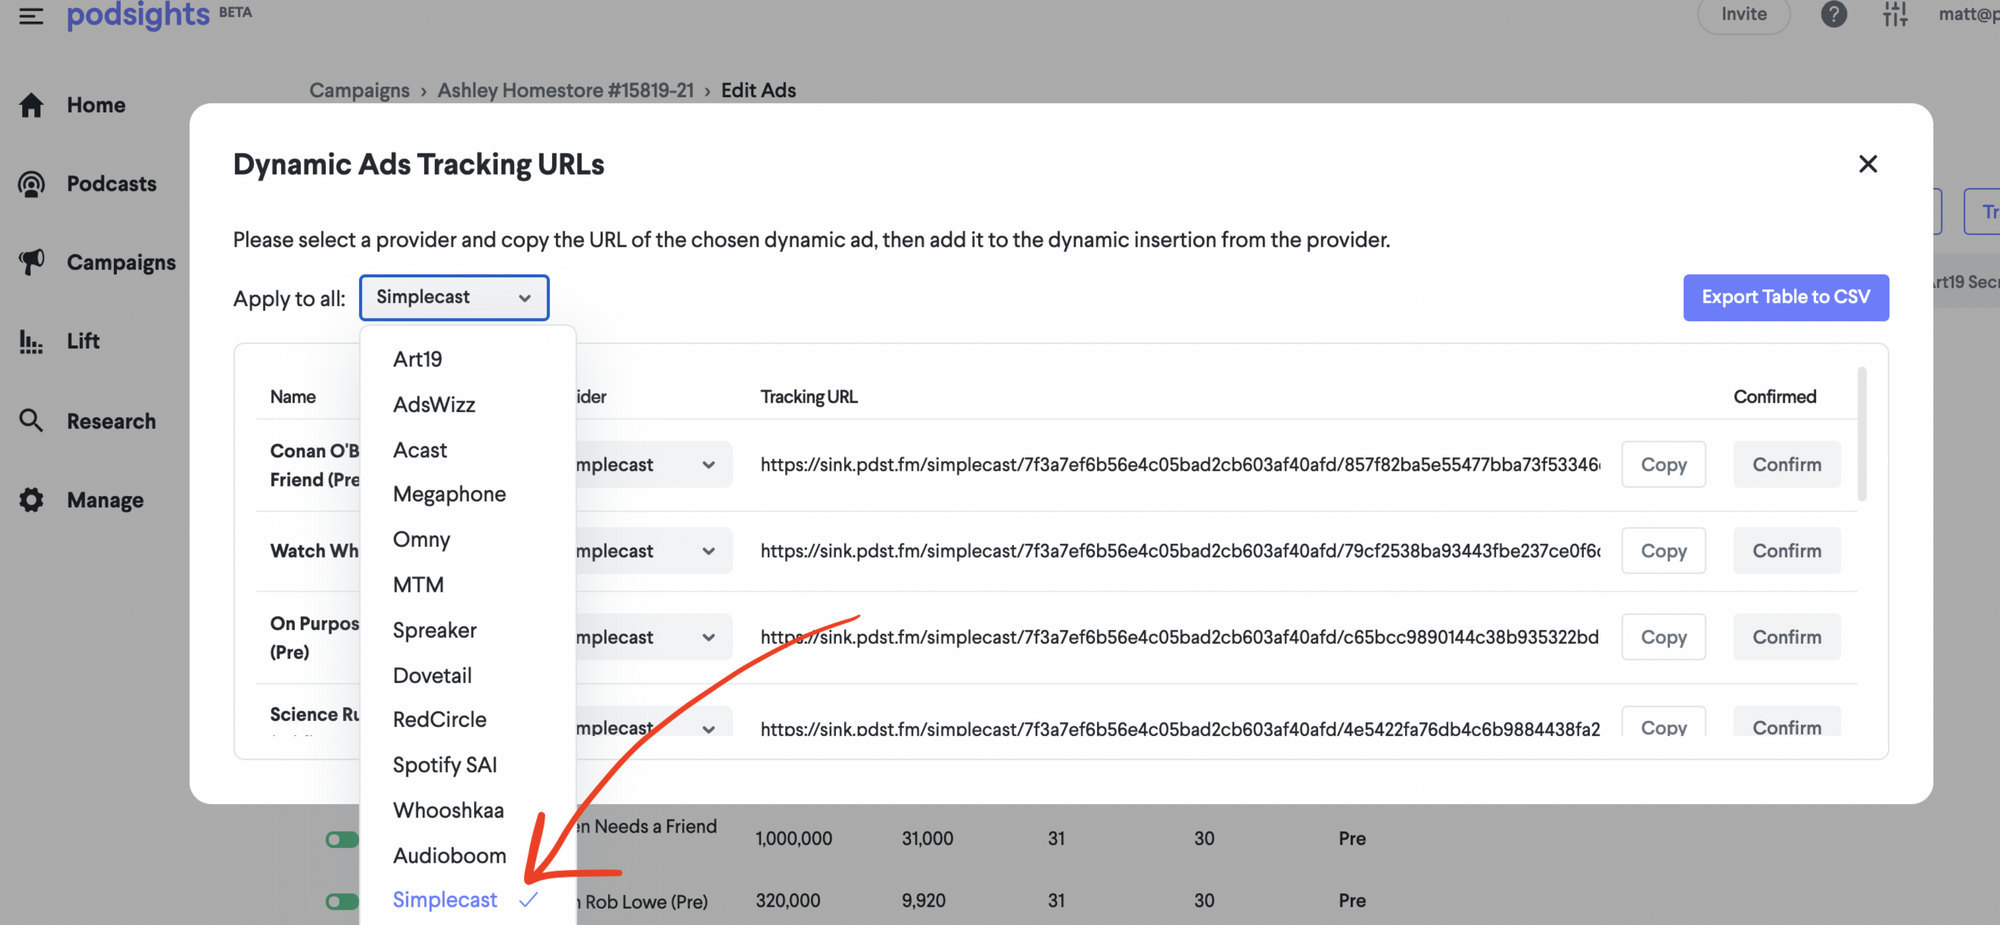
Task: Click the Home icon in sidebar
Action: point(32,105)
